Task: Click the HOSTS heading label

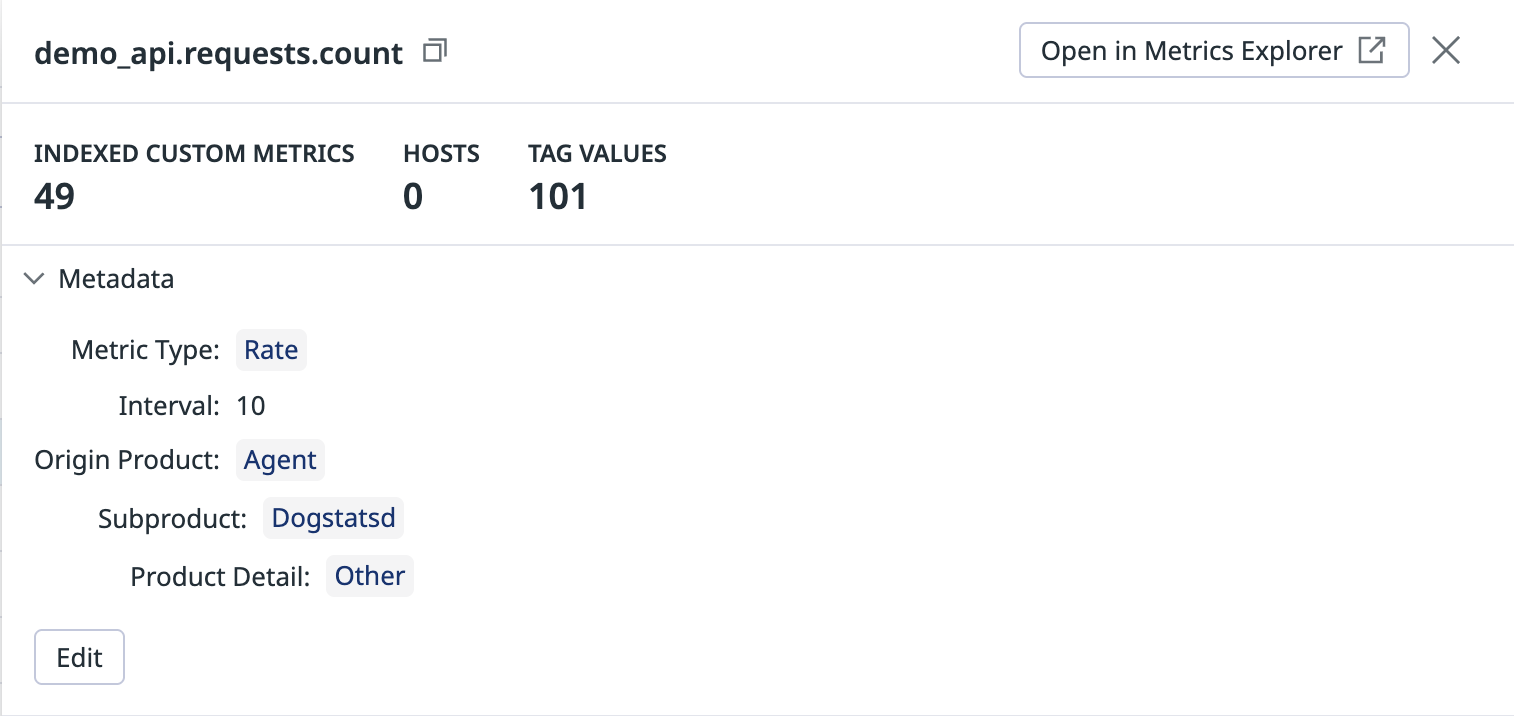Action: (x=441, y=154)
